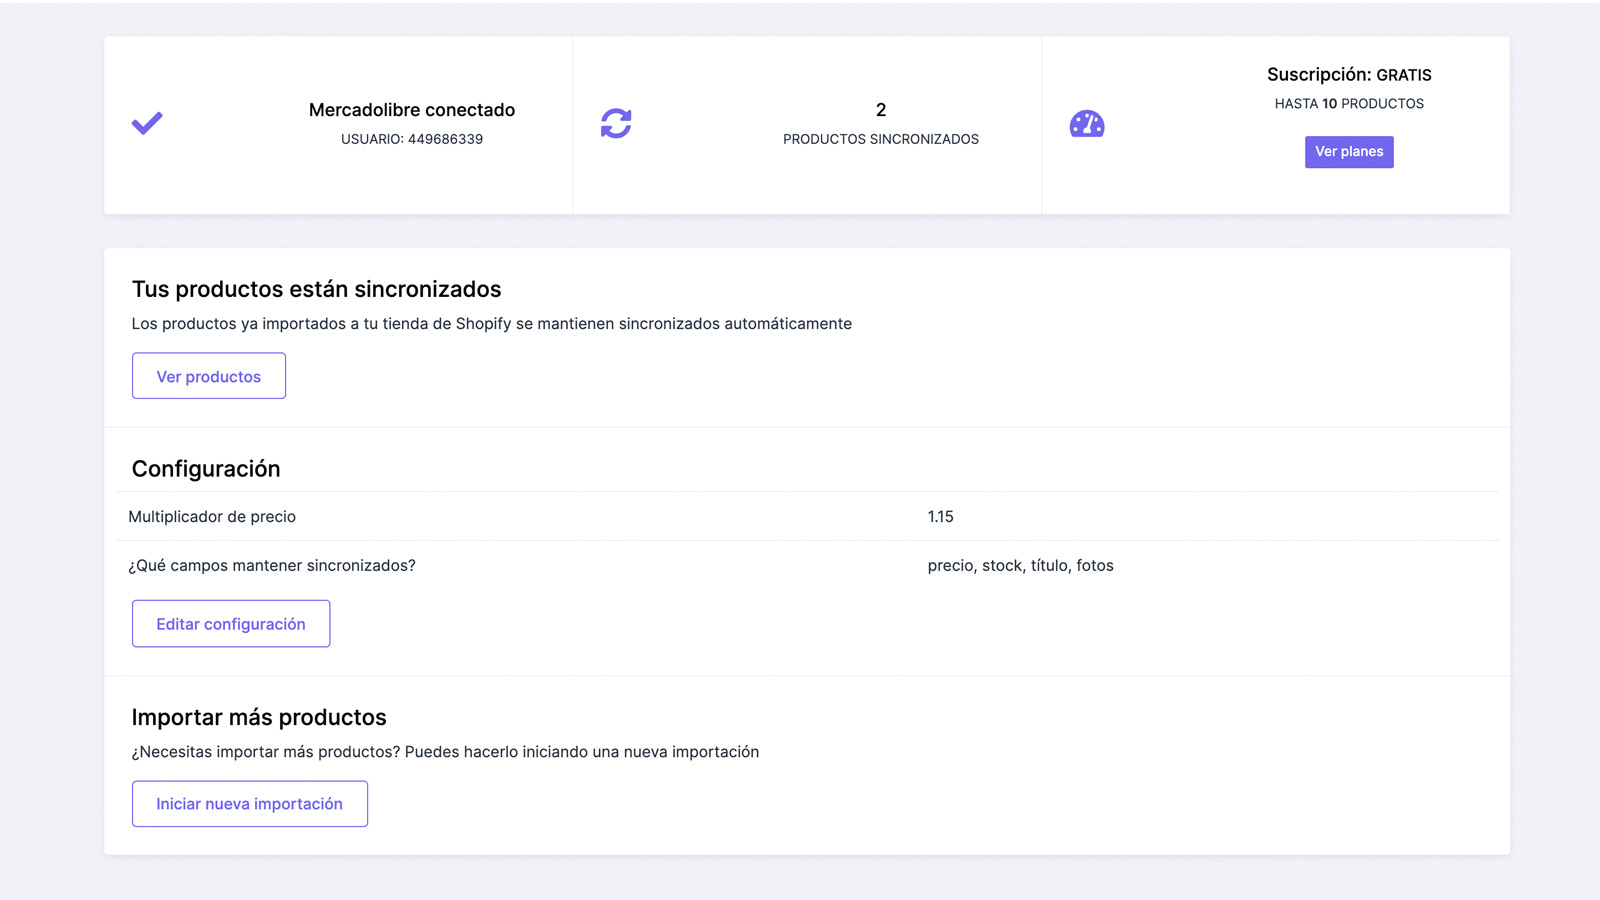This screenshot has width=1600, height=900.
Task: Select the Multiplicador de precio row label
Action: (x=212, y=517)
